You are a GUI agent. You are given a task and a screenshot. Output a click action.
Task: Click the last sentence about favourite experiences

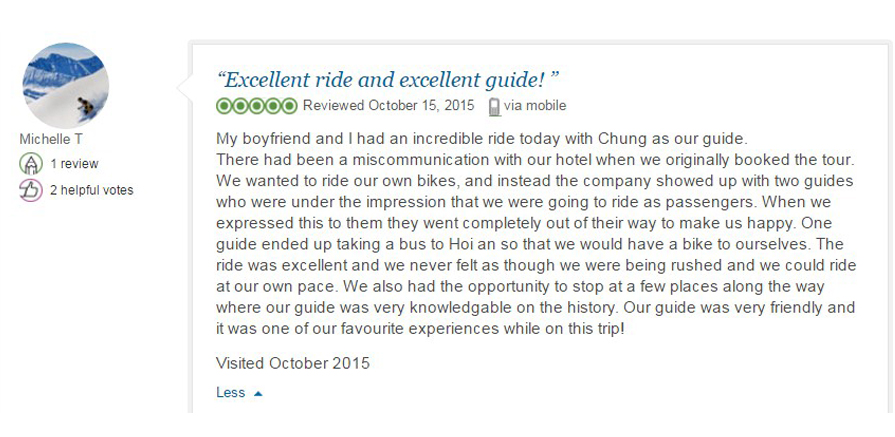[420, 327]
